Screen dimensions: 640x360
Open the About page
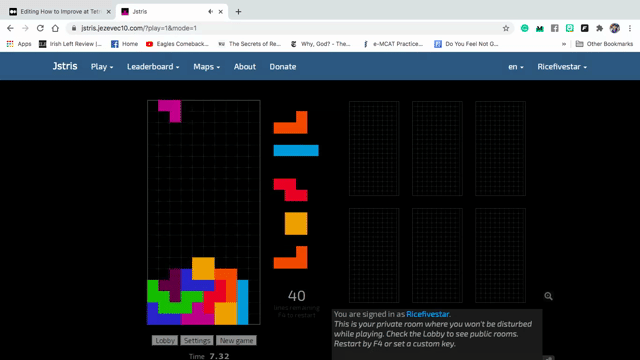[244, 67]
